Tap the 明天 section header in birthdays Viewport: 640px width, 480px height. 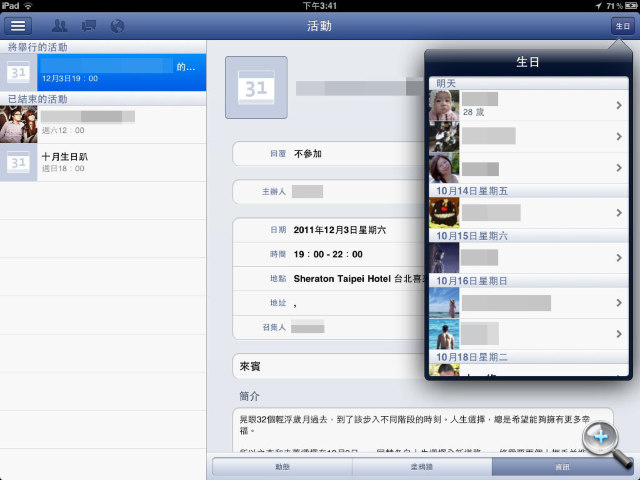click(529, 83)
